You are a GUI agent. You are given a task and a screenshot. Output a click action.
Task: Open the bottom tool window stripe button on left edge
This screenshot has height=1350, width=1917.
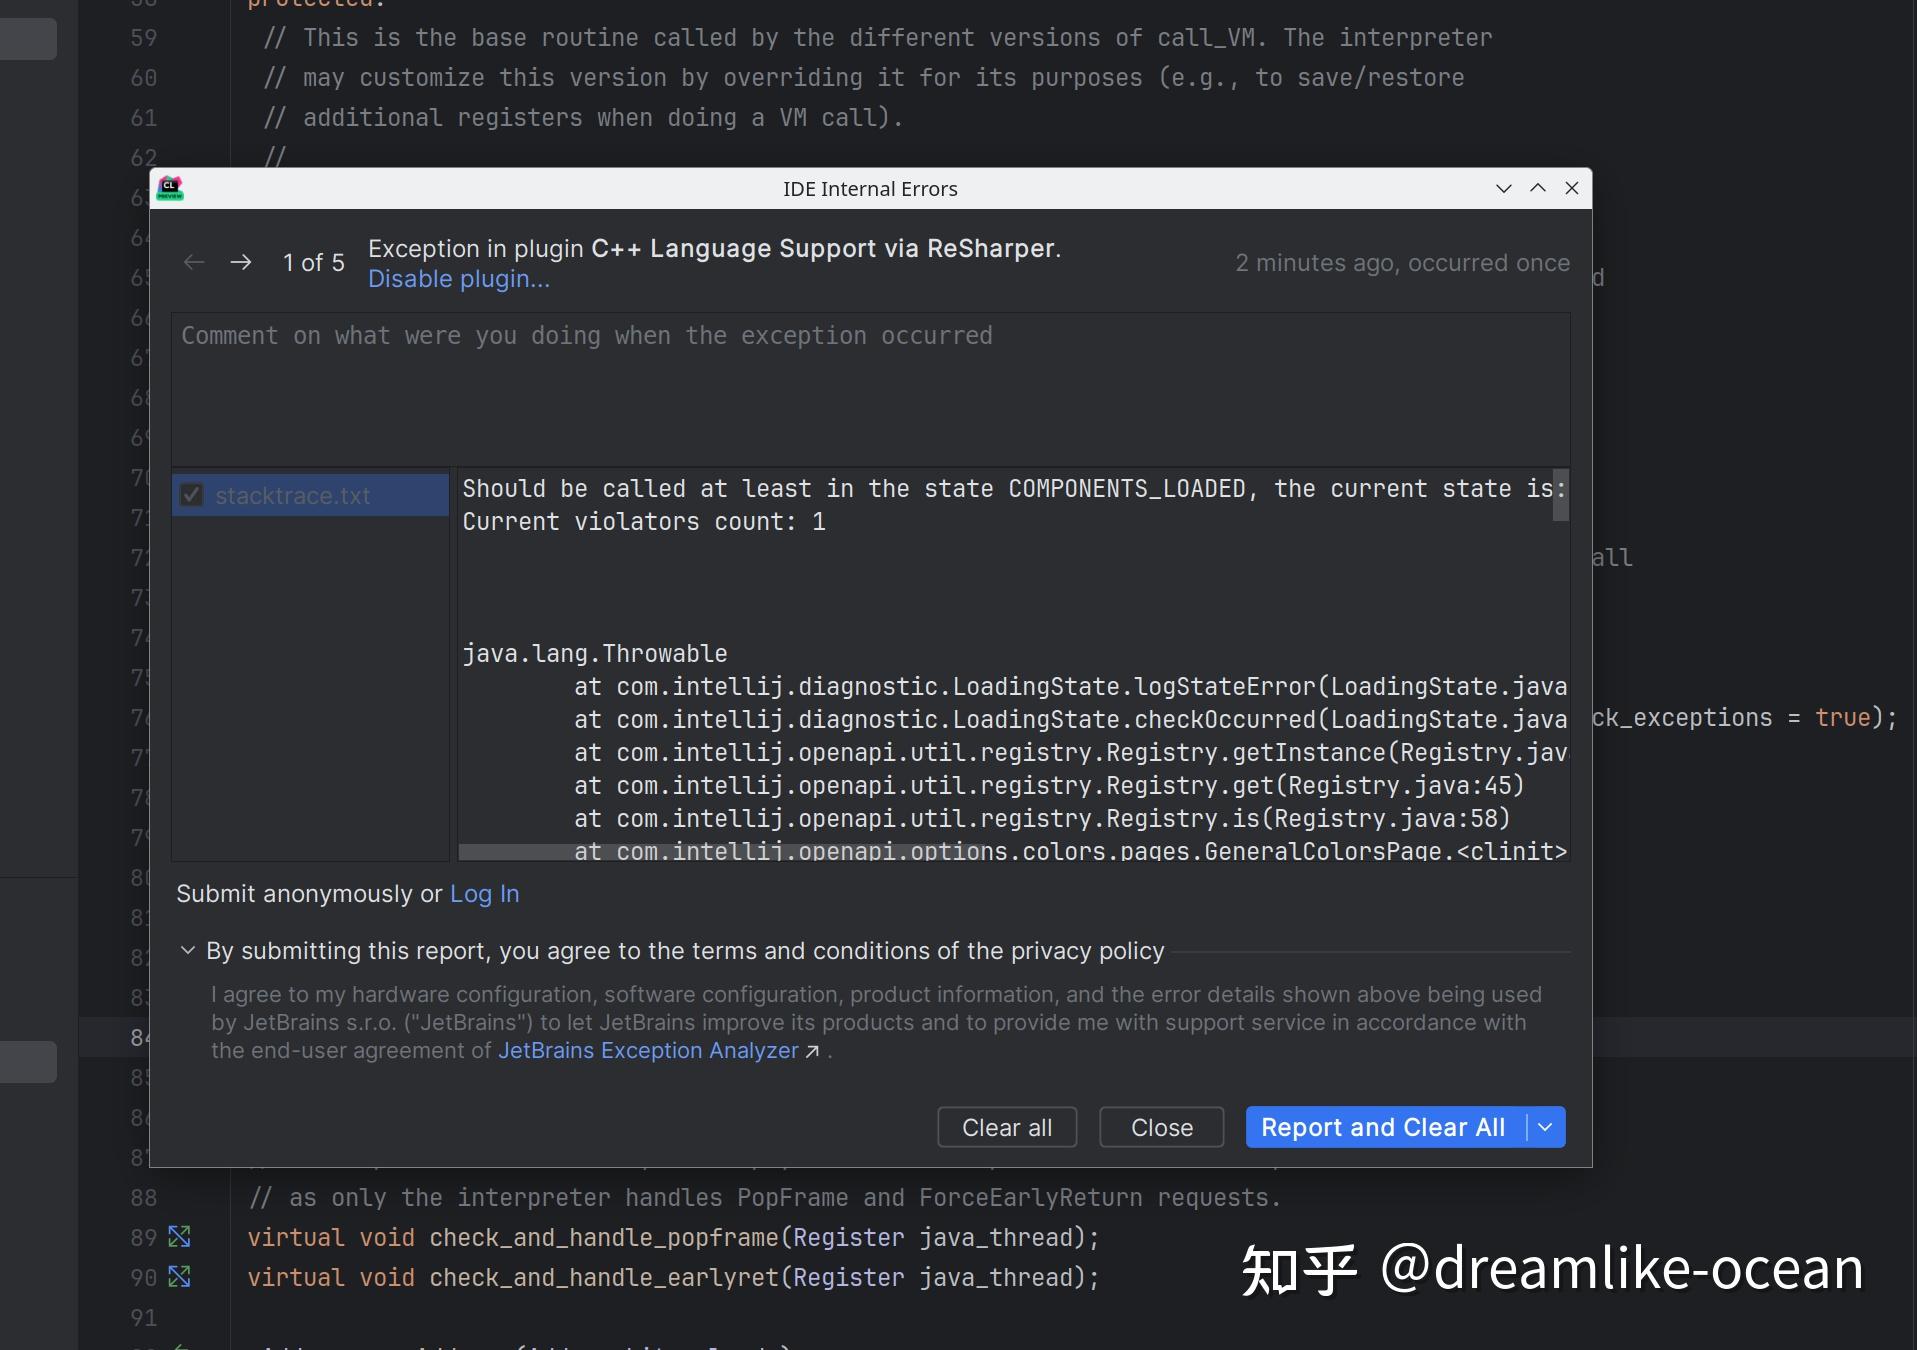click(x=27, y=1062)
